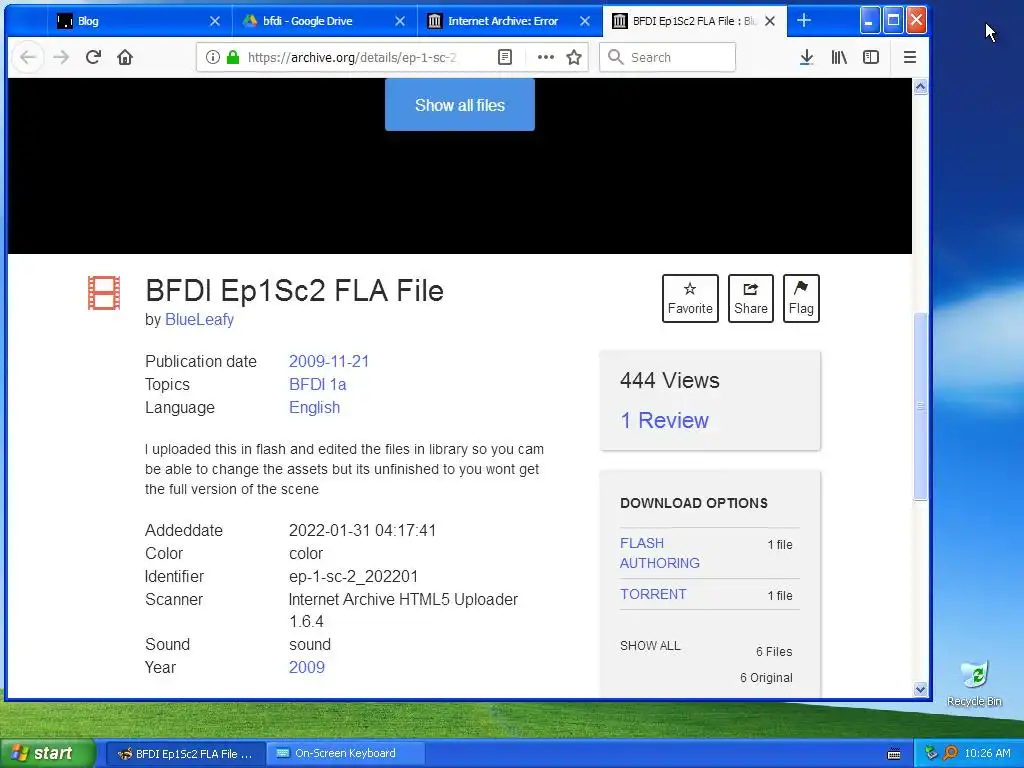Click the vertical scrollbar thumb
The height and width of the screenshot is (768, 1024).
920,406
